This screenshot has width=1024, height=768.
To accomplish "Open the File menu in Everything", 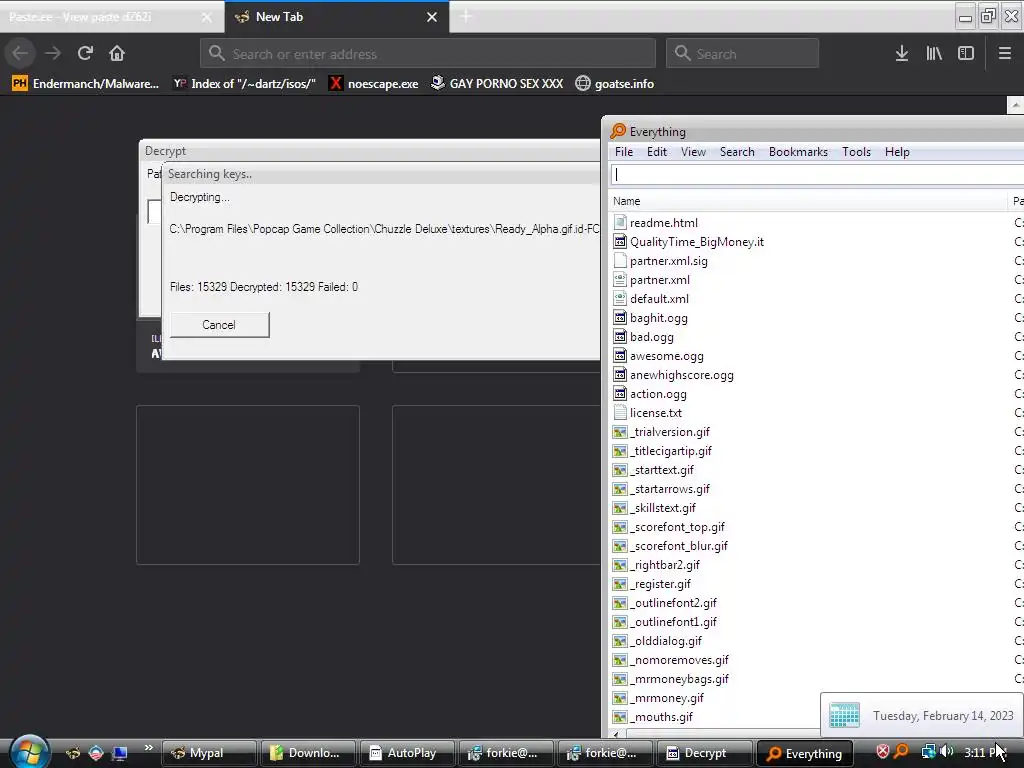I will [x=624, y=152].
